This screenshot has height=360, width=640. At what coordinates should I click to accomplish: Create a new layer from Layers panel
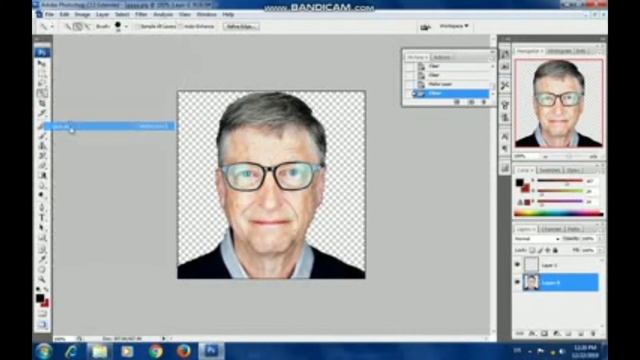(580, 333)
